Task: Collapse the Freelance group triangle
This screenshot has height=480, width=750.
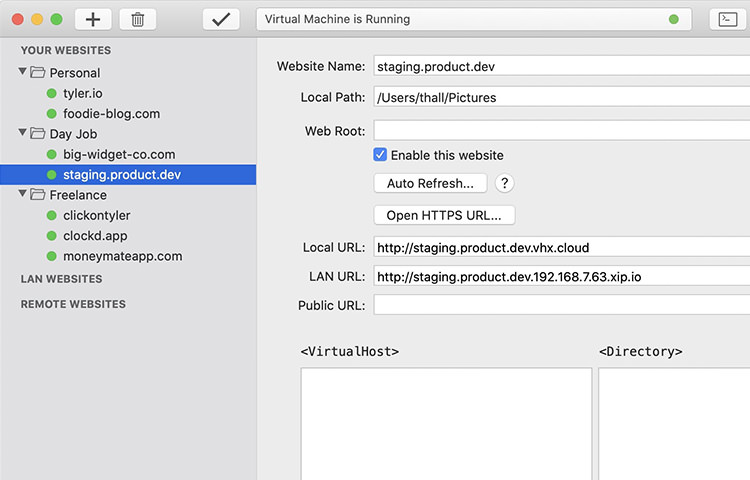Action: coord(22,194)
